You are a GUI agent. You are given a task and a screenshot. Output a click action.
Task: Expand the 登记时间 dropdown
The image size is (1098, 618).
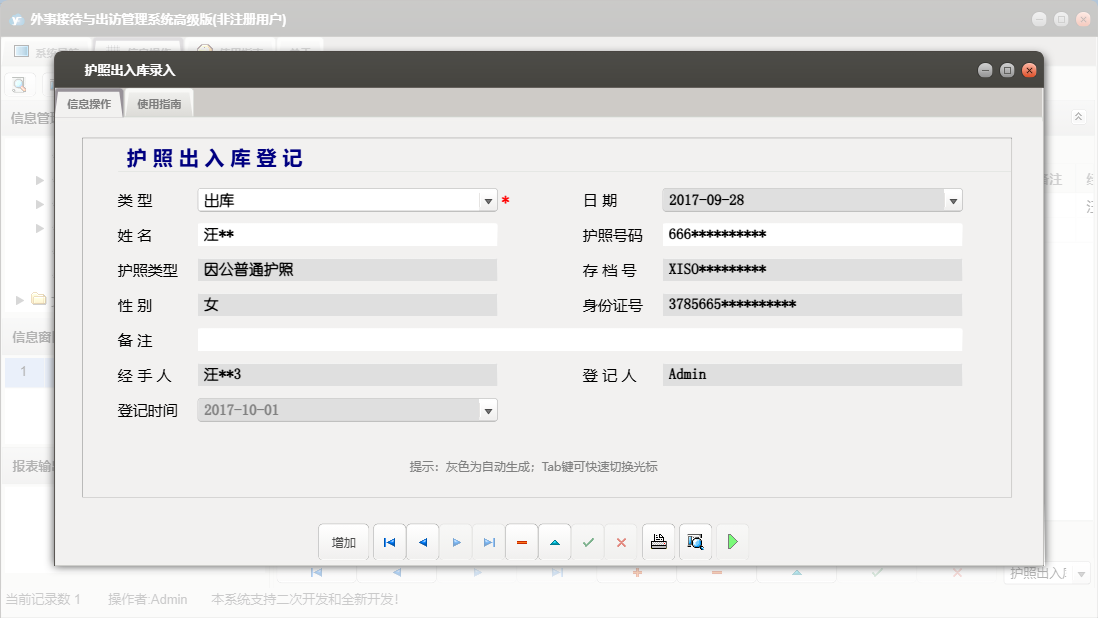[x=487, y=410]
